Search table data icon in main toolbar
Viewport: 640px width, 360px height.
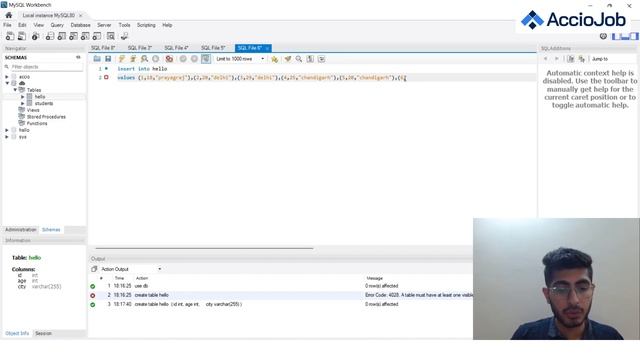click(111, 36)
